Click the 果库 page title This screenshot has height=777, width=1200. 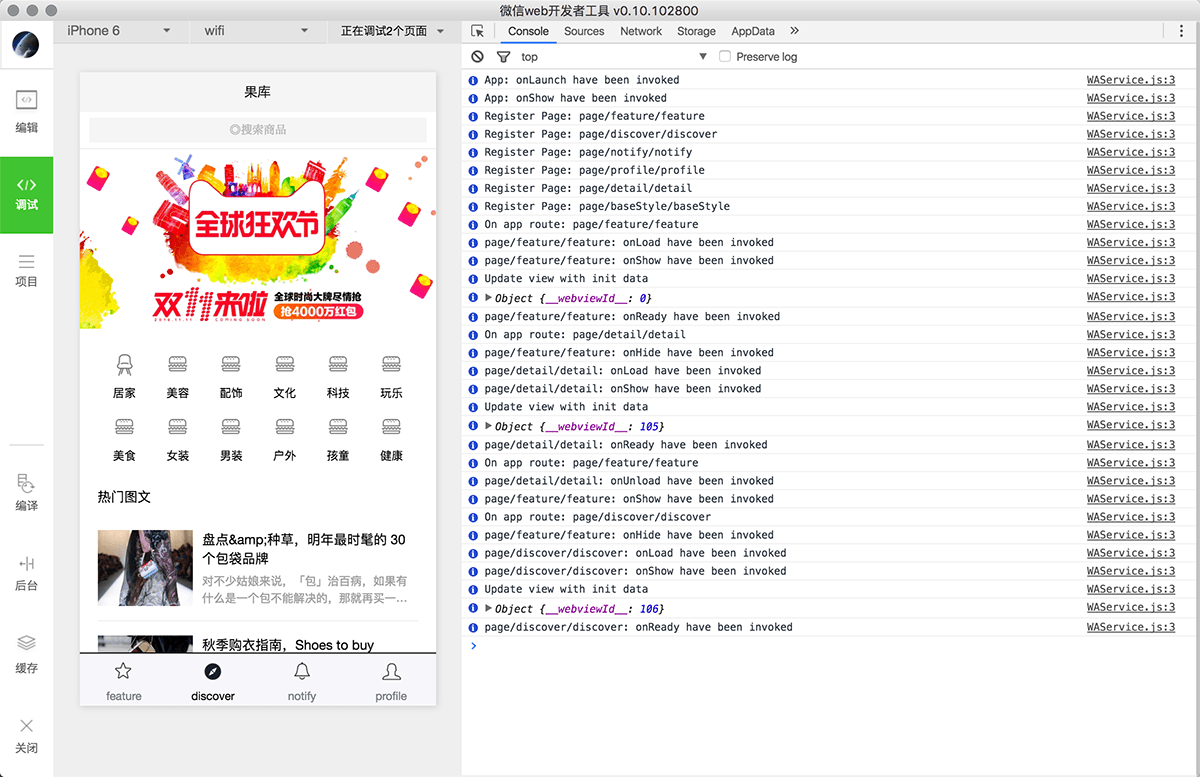click(x=258, y=92)
